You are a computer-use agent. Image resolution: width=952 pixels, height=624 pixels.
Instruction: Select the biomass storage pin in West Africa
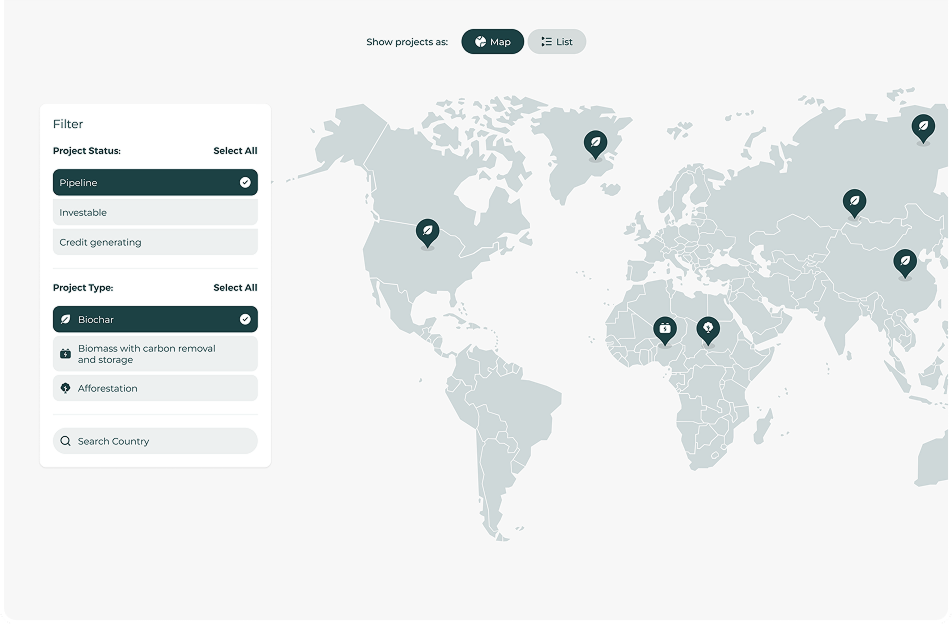pos(664,328)
